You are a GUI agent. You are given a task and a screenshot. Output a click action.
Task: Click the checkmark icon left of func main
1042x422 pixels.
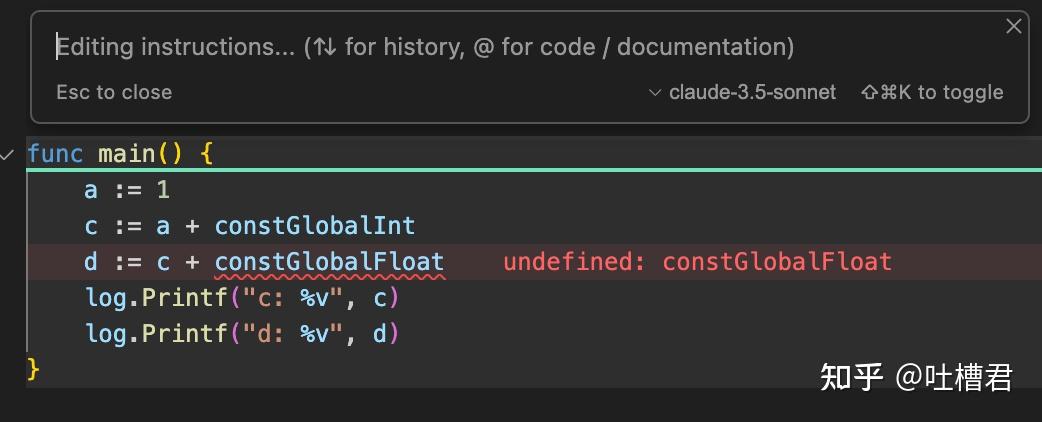(x=8, y=155)
